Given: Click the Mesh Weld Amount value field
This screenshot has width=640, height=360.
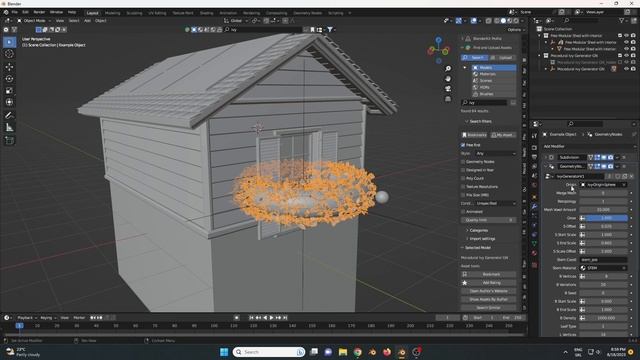Looking at the screenshot, I should [x=603, y=210].
